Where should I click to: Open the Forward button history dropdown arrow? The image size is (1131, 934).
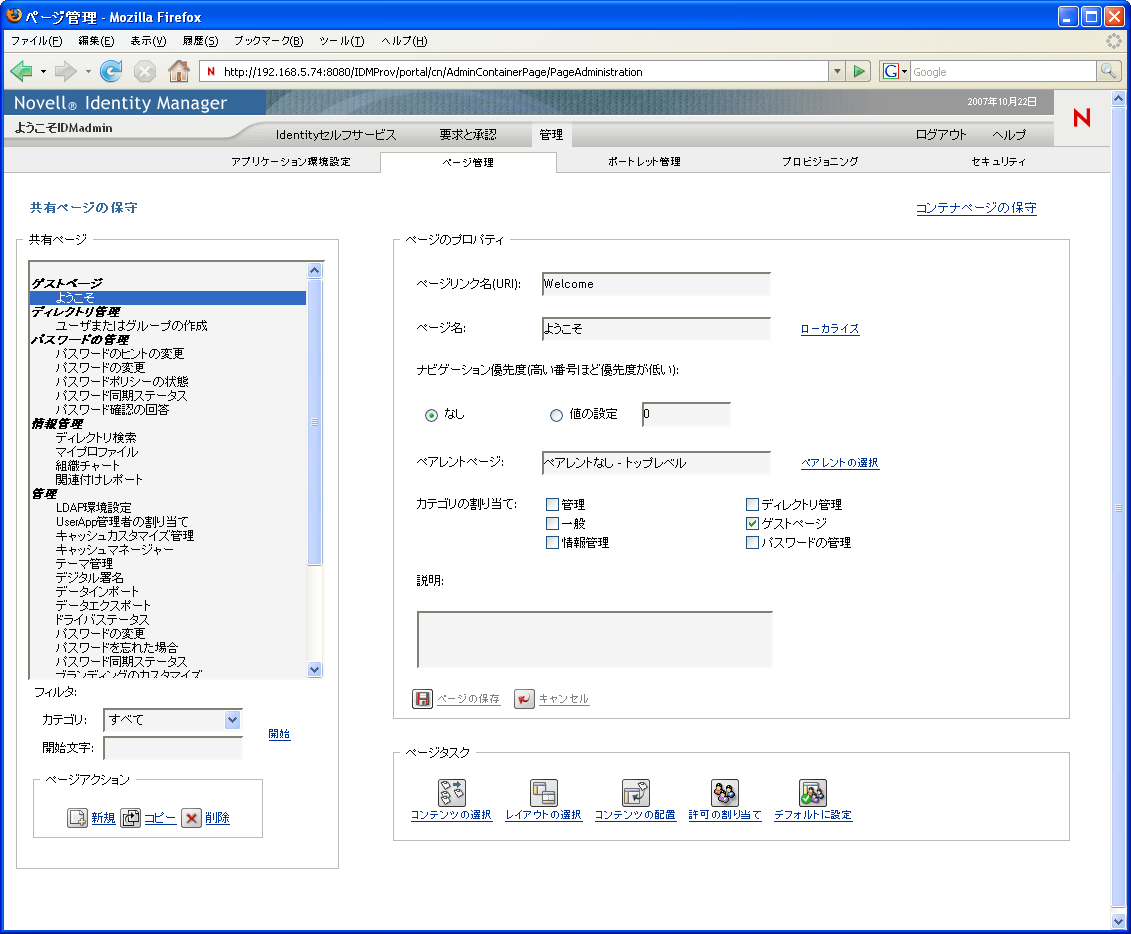pos(88,71)
